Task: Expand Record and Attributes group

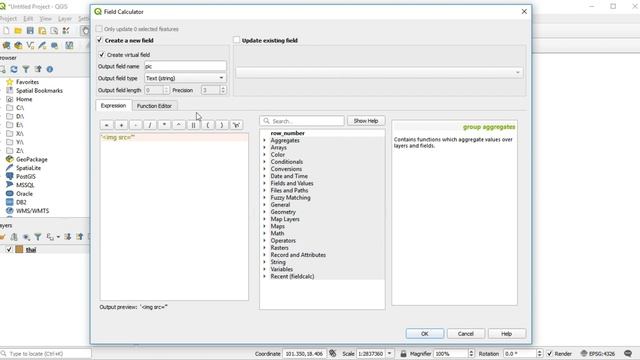Action: click(x=264, y=255)
